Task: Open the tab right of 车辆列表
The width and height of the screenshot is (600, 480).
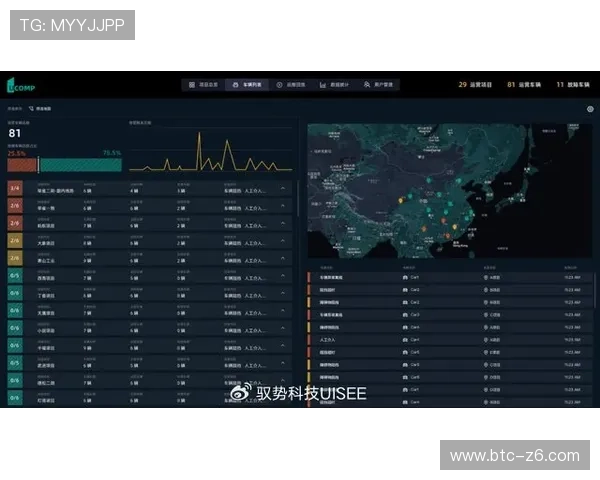Action: coord(291,85)
